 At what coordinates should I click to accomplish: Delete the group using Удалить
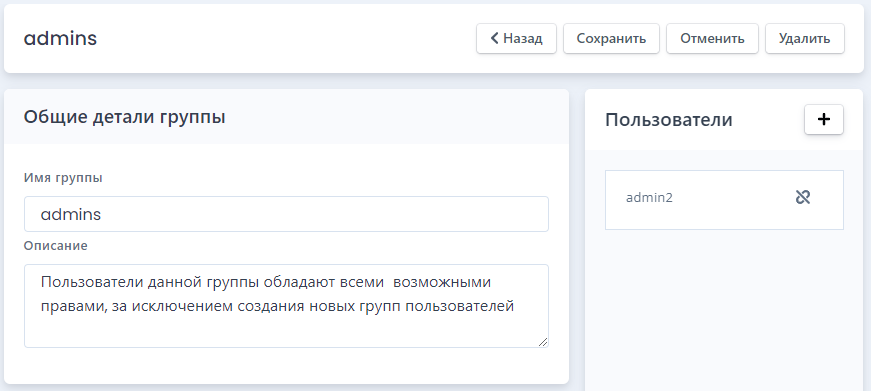pos(804,38)
